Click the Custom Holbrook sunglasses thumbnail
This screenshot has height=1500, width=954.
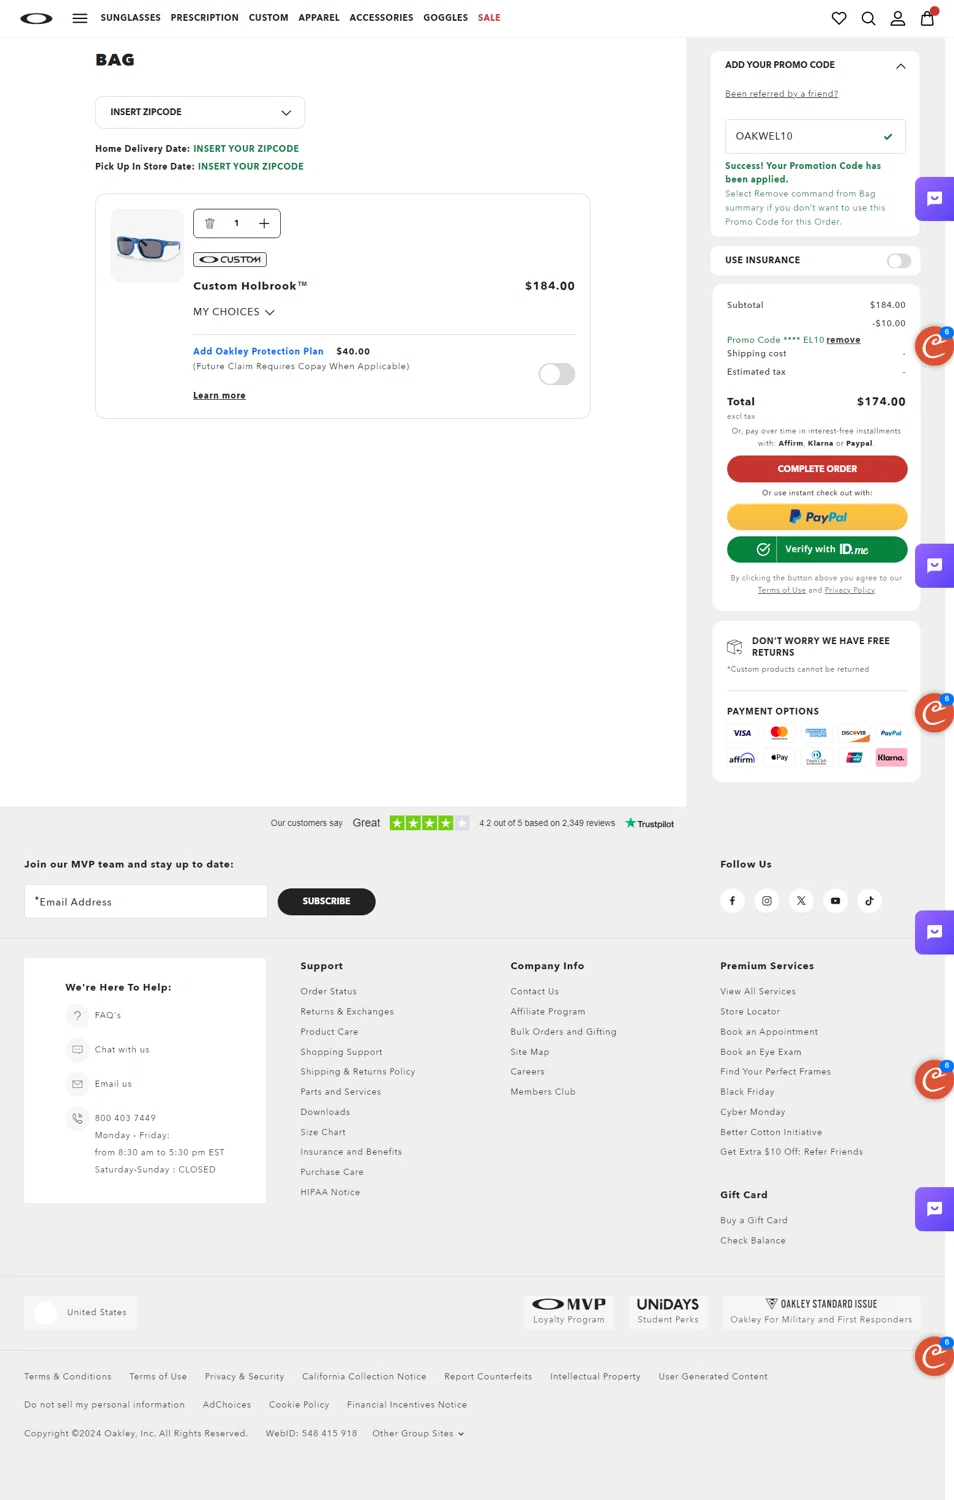tap(147, 246)
